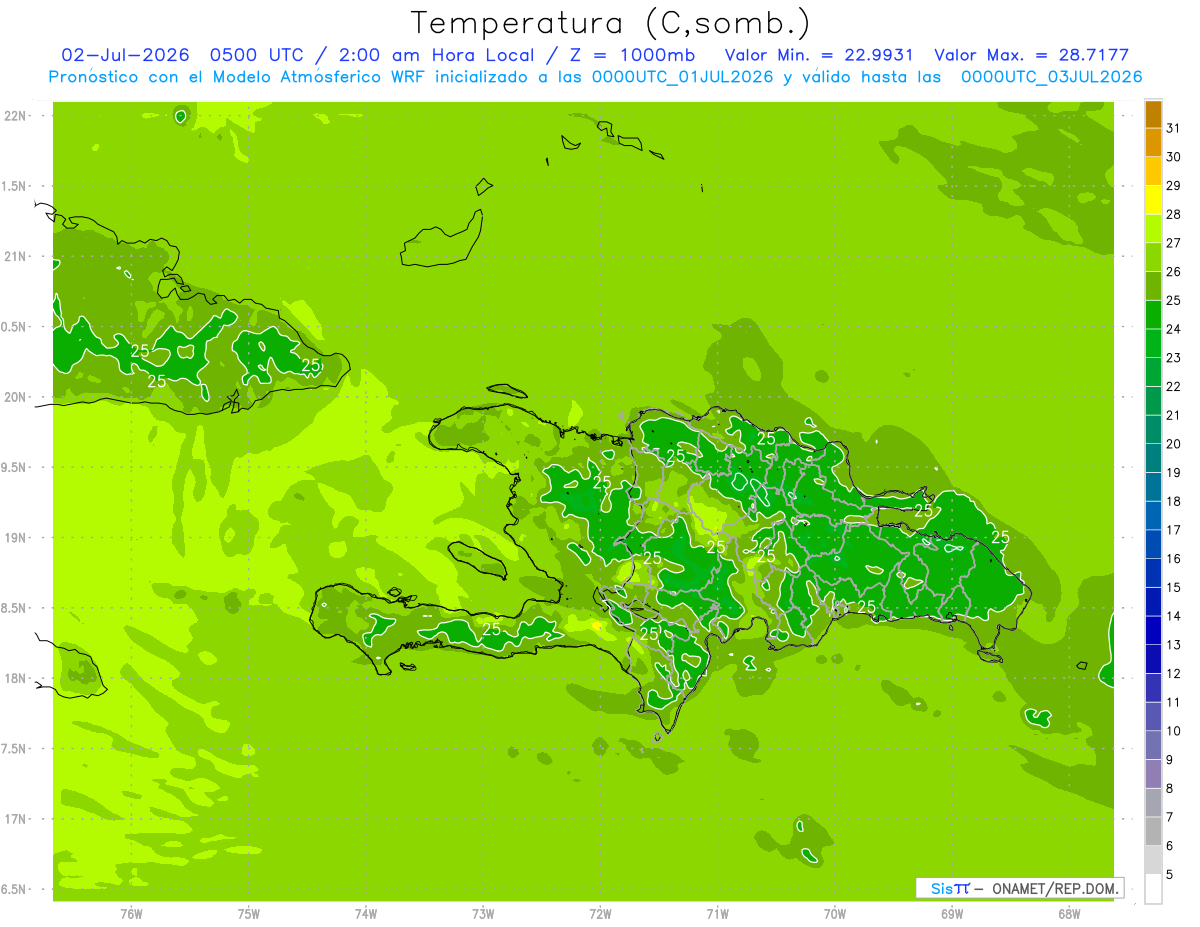Click the dark orange swatch above 31 in colorbar
This screenshot has height=927, width=1200.
pyautogui.click(x=1153, y=114)
